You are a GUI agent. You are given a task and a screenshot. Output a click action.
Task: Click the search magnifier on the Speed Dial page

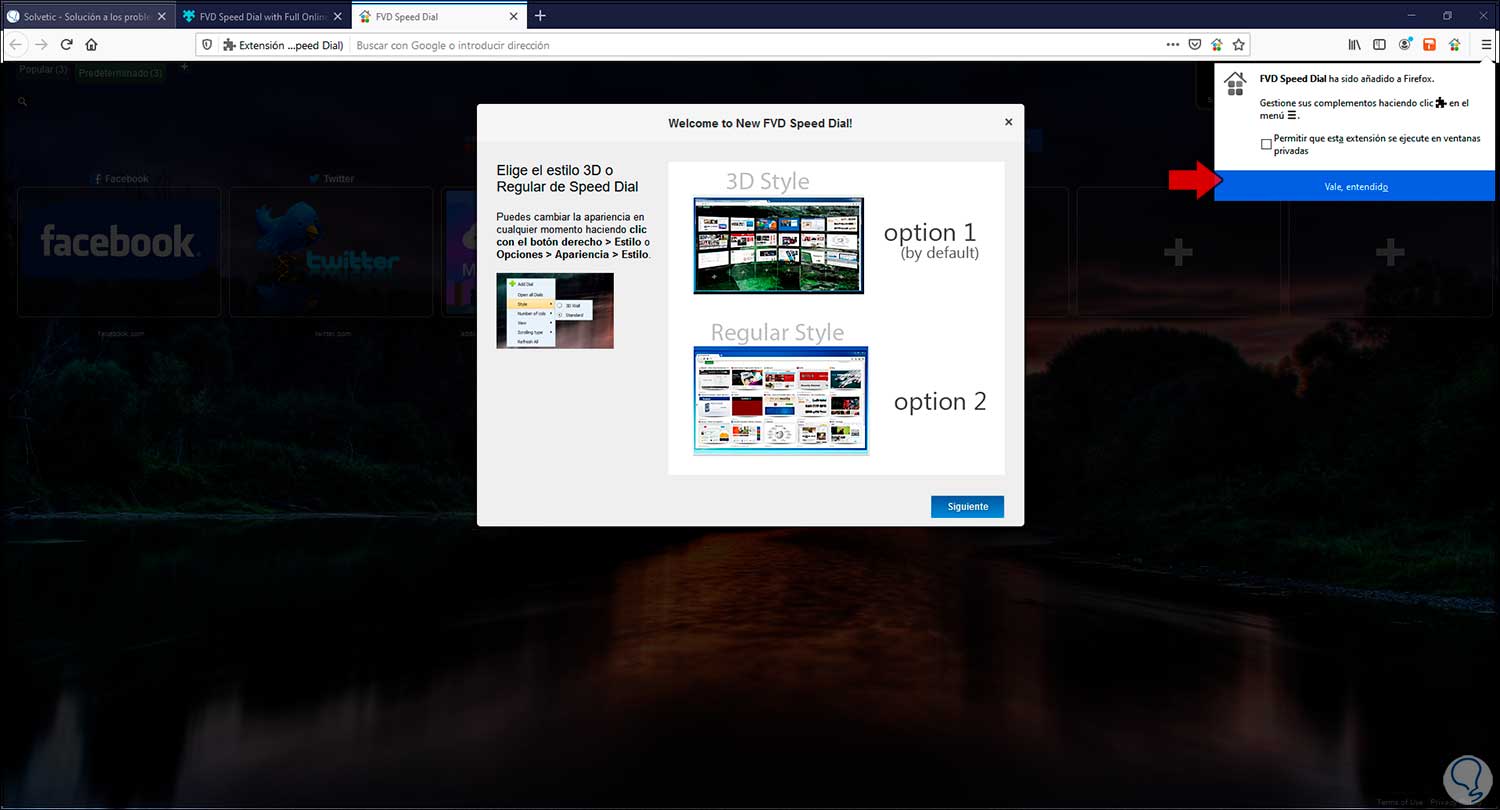tap(22, 102)
